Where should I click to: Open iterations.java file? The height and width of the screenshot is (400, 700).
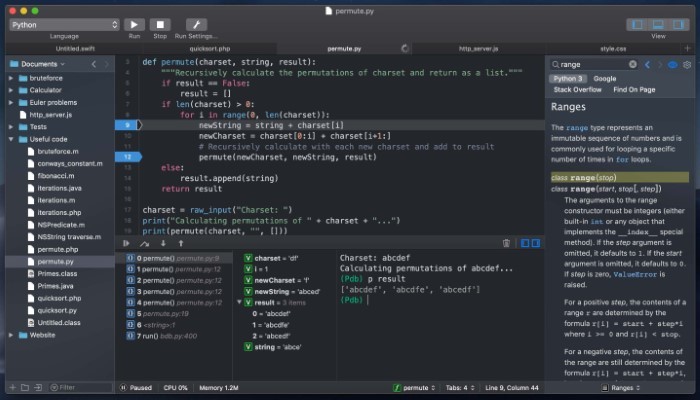pyautogui.click(x=59, y=188)
